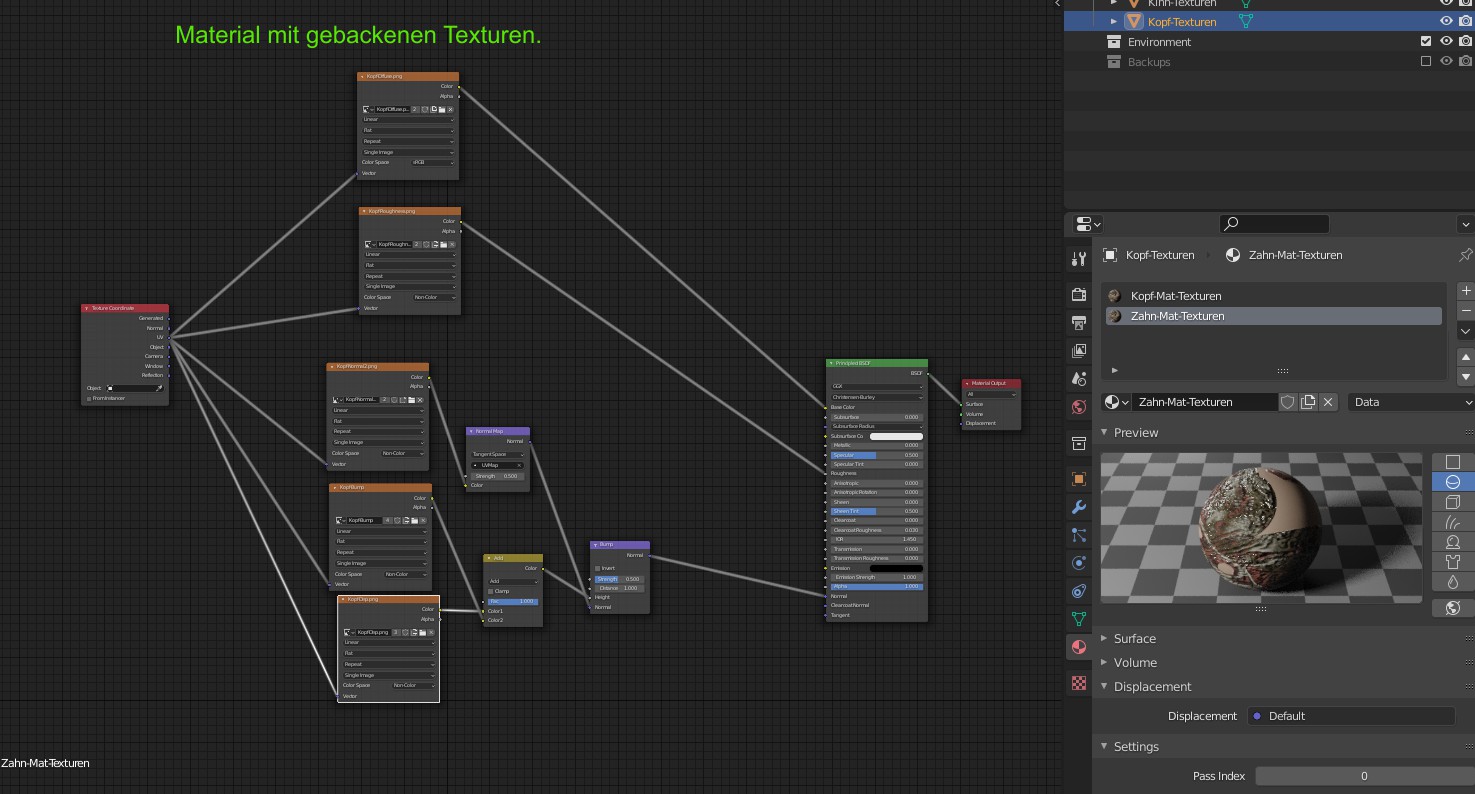Open the Texture properties checkerboard tab
This screenshot has width=1475, height=794.
[1078, 683]
